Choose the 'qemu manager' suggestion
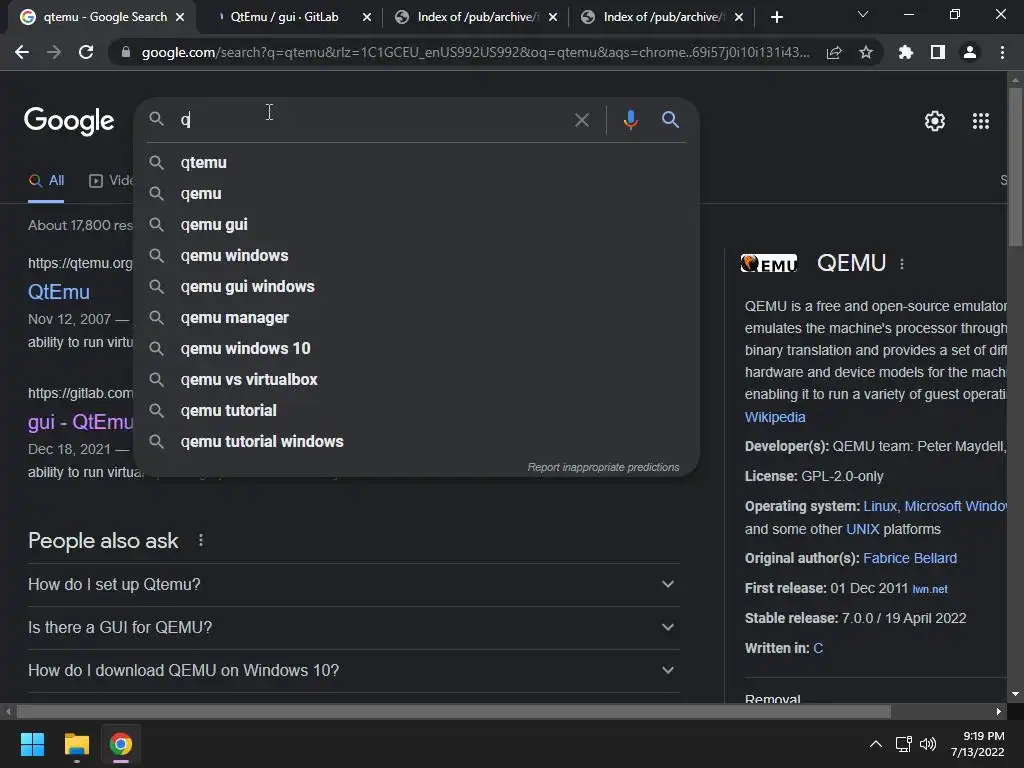 [x=417, y=317]
